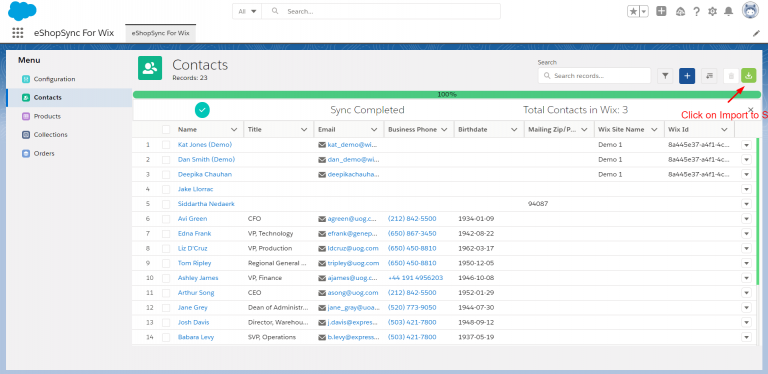Check the box for Tom Ripley
The image size is (768, 374).
click(x=167, y=263)
